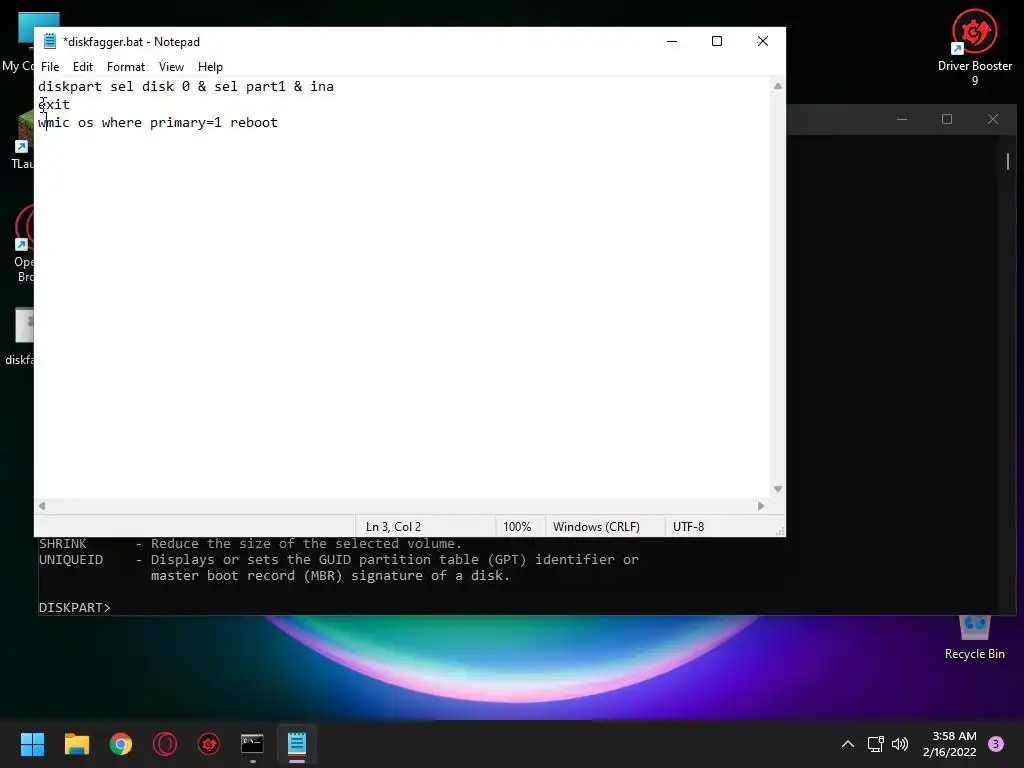Image resolution: width=1024 pixels, height=768 pixels.
Task: Click the Notepad taskbar icon
Action: (297, 744)
